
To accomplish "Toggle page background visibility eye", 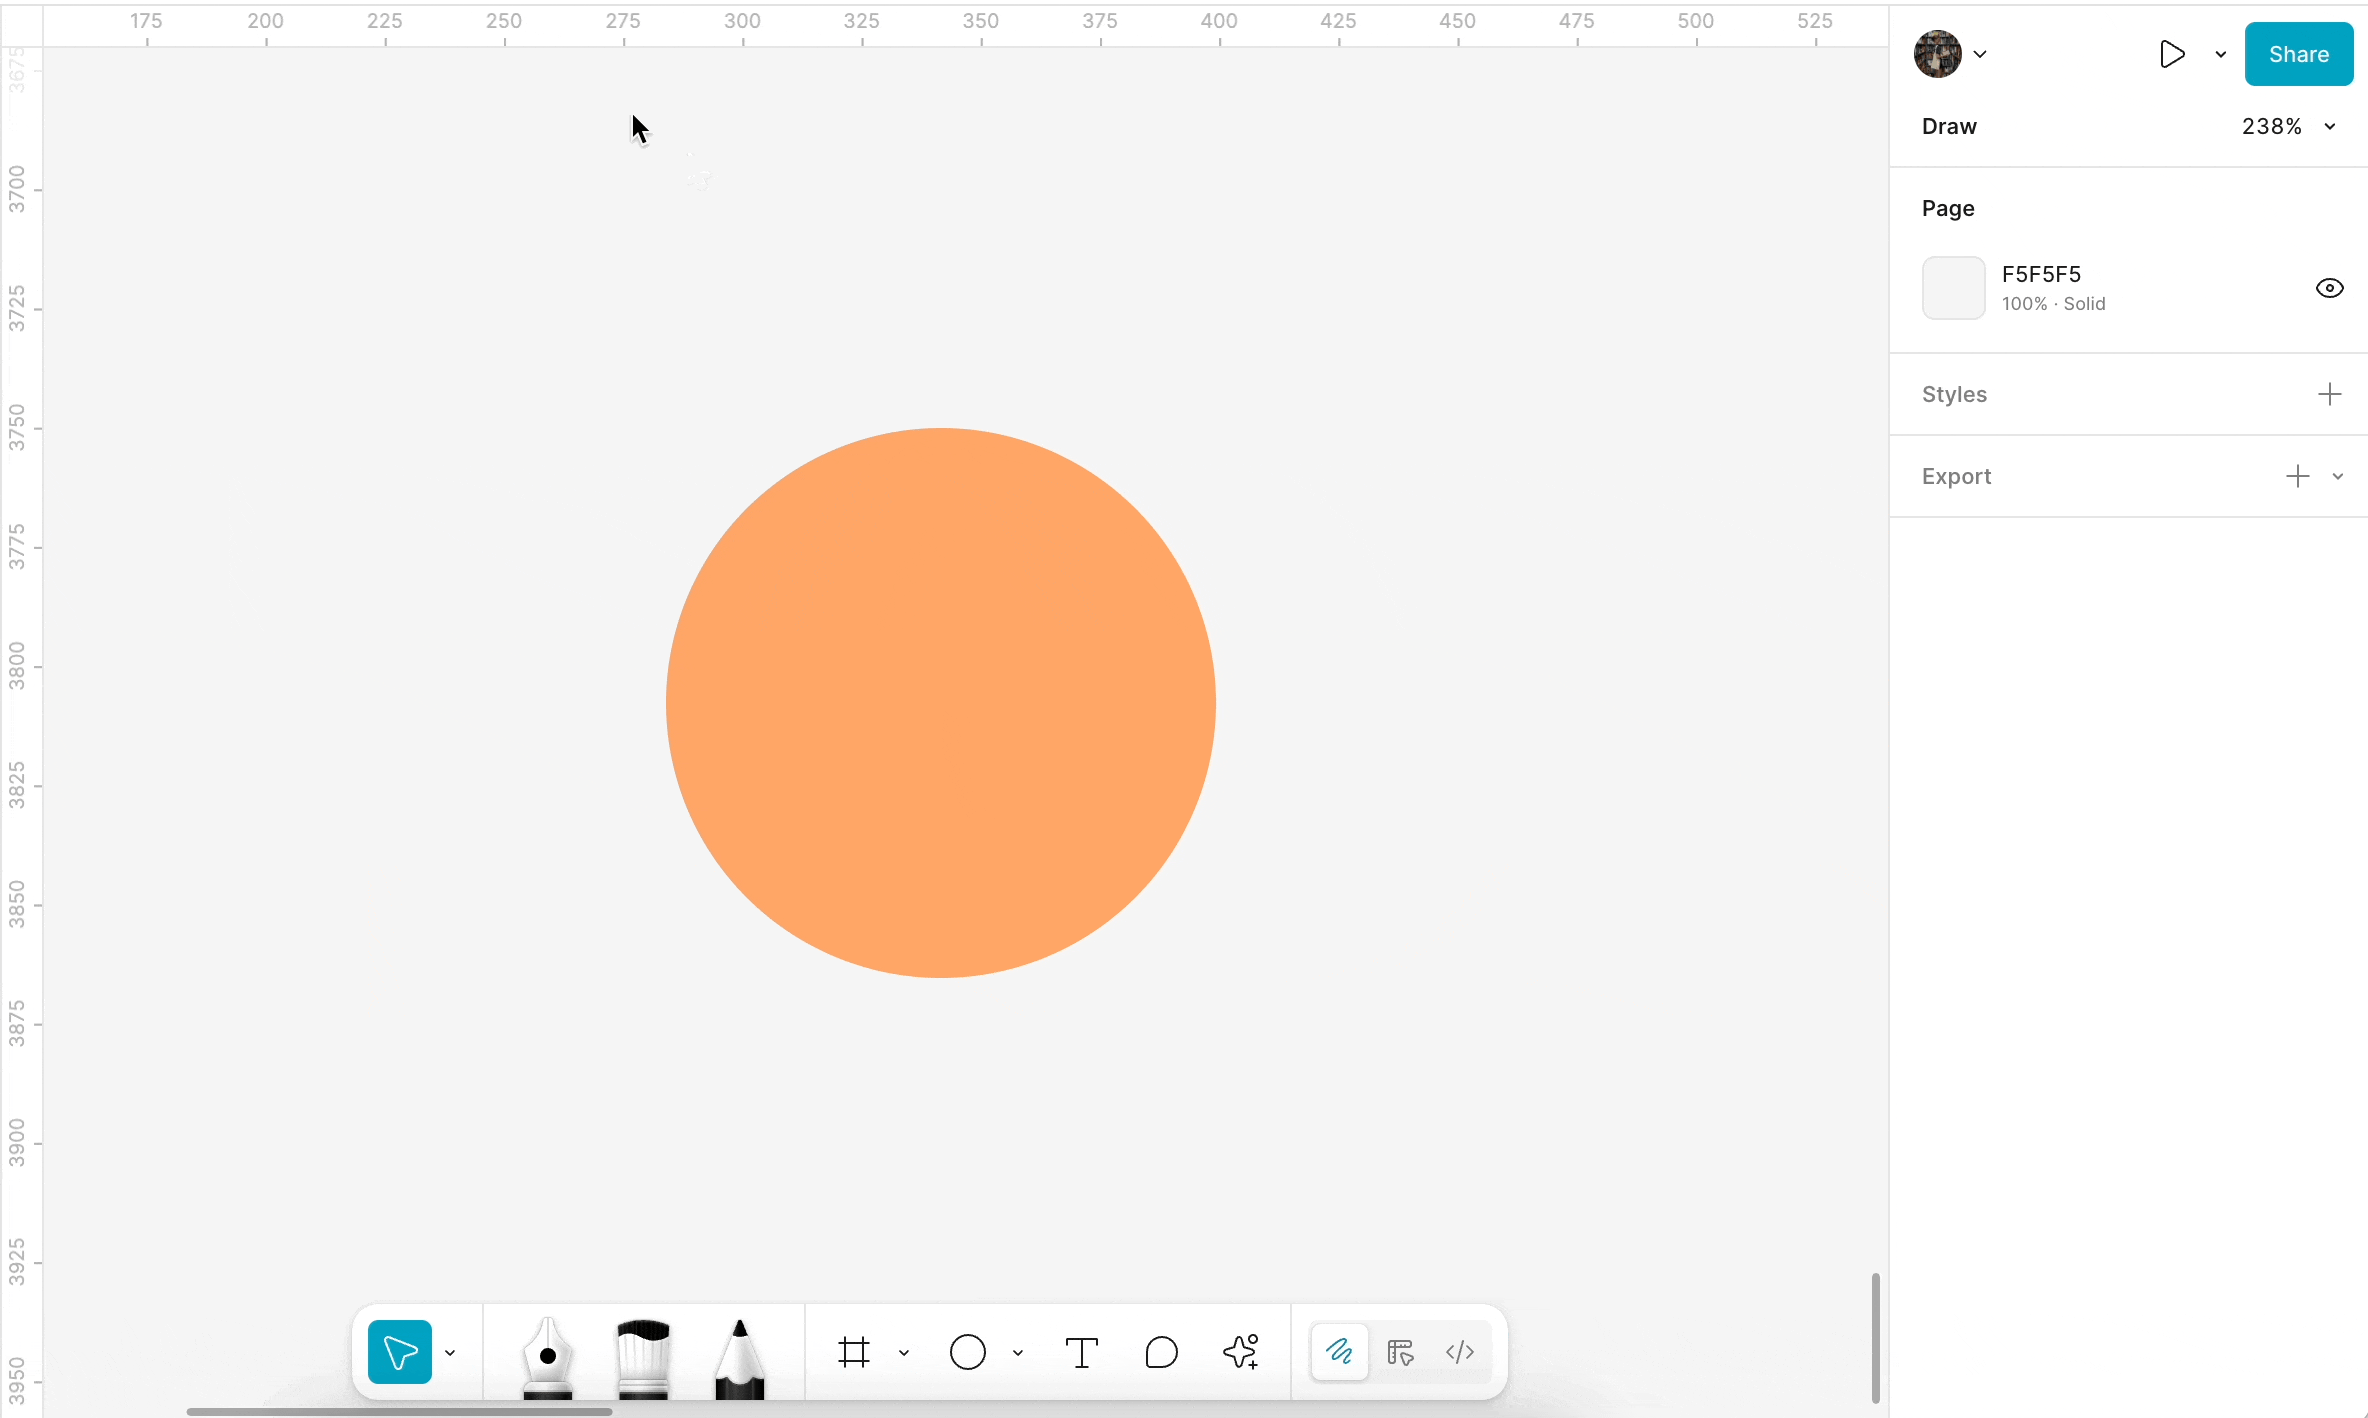I will pos(2329,288).
